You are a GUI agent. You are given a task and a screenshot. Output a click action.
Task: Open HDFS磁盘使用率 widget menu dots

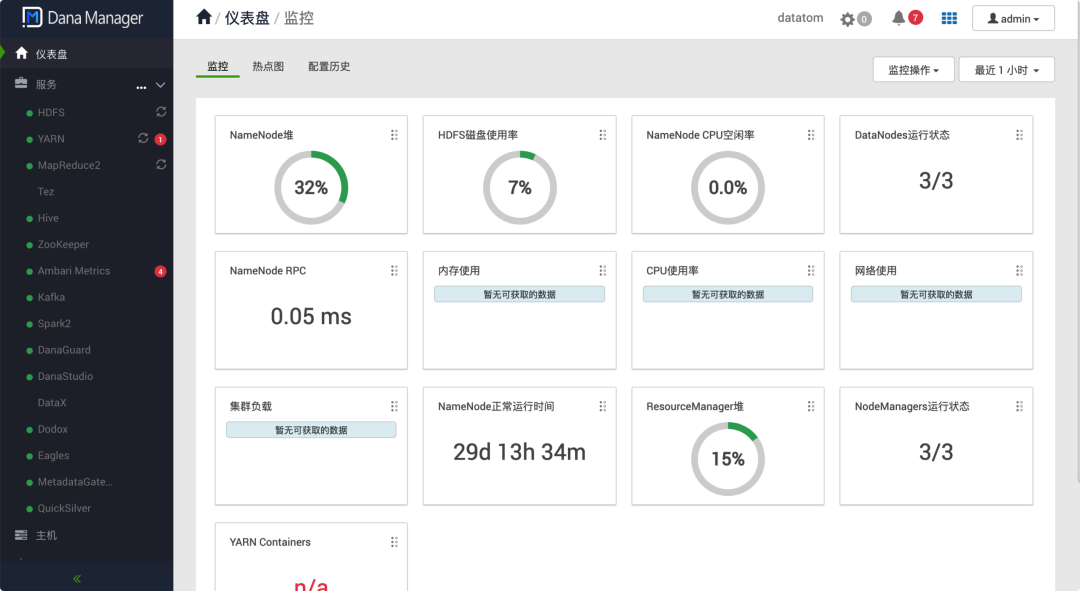[603, 135]
